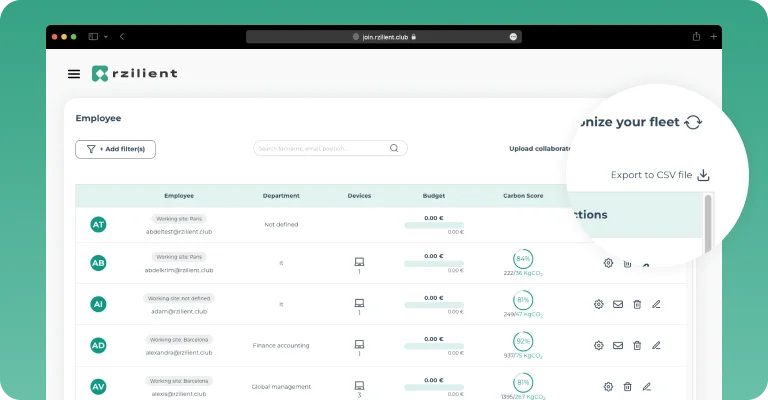
Task: Click the CSV download icon
Action: [703, 175]
